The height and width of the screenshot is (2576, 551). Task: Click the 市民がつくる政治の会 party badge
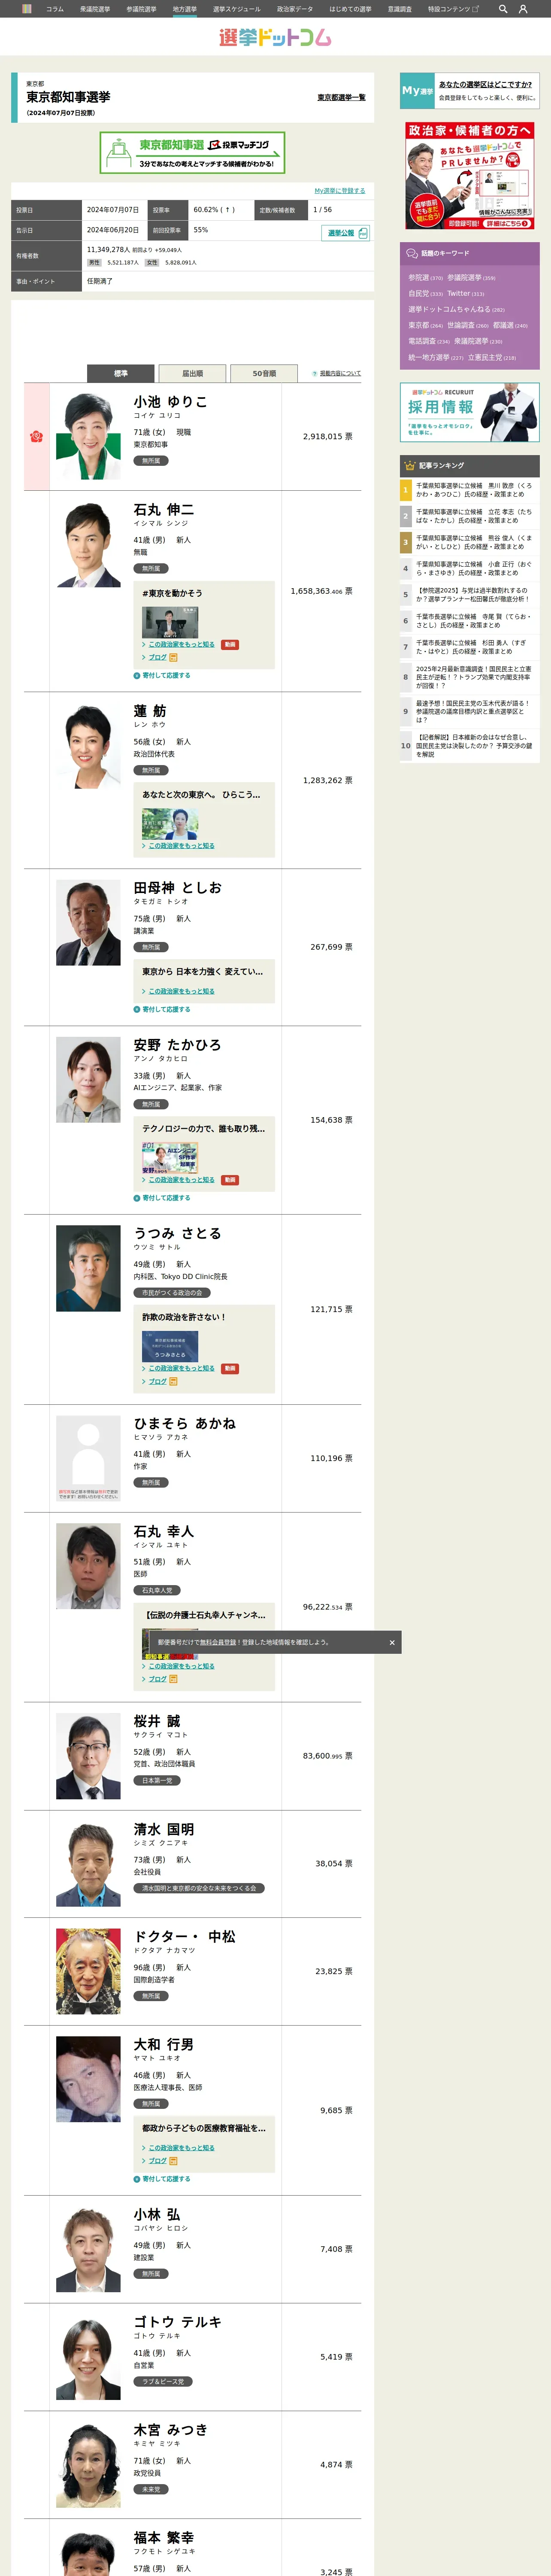click(x=172, y=1293)
